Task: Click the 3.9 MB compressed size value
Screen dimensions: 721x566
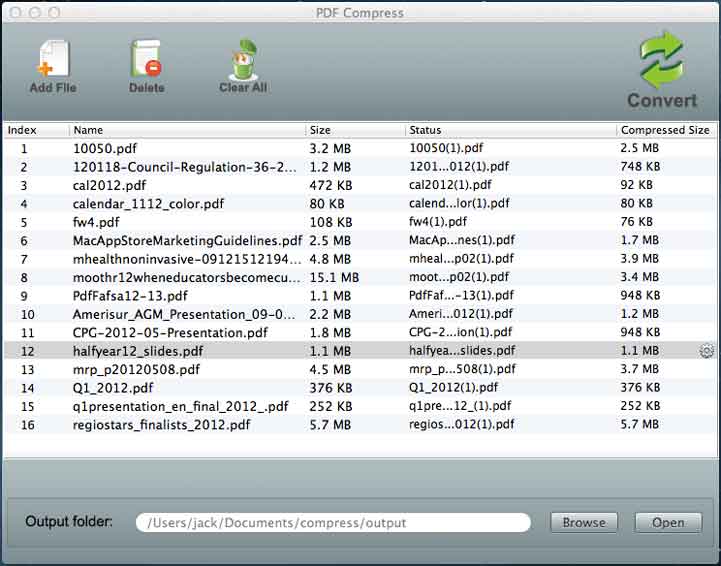Action: click(x=640, y=258)
